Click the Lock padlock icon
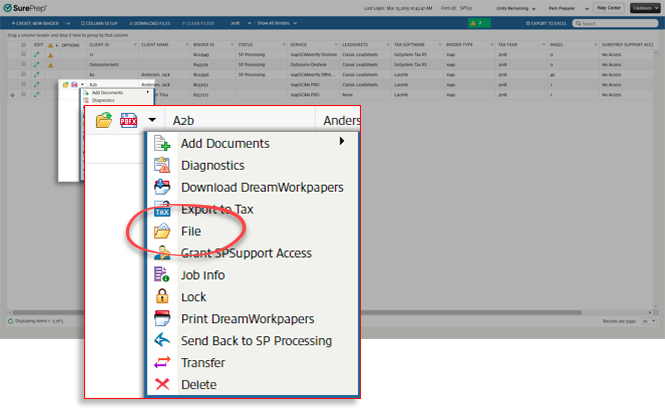The image size is (665, 413). [x=163, y=297]
